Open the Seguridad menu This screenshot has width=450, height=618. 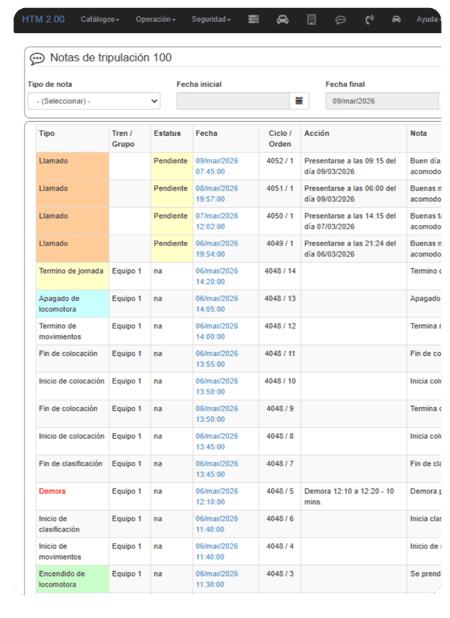tap(211, 19)
